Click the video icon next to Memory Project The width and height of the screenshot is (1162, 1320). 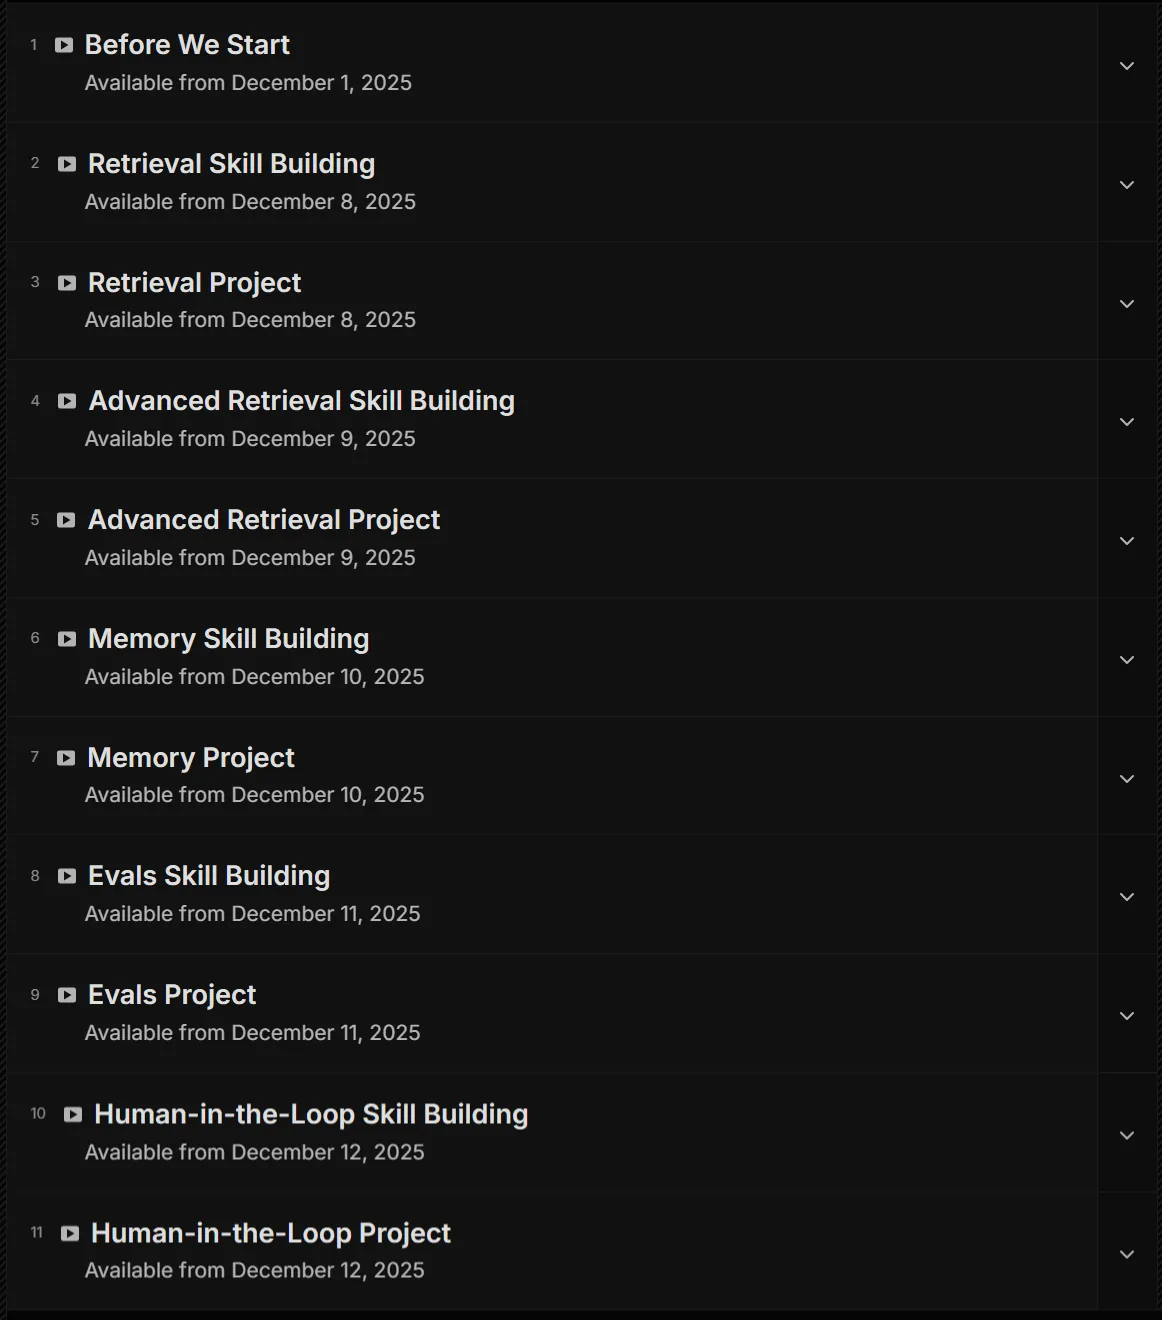(66, 758)
